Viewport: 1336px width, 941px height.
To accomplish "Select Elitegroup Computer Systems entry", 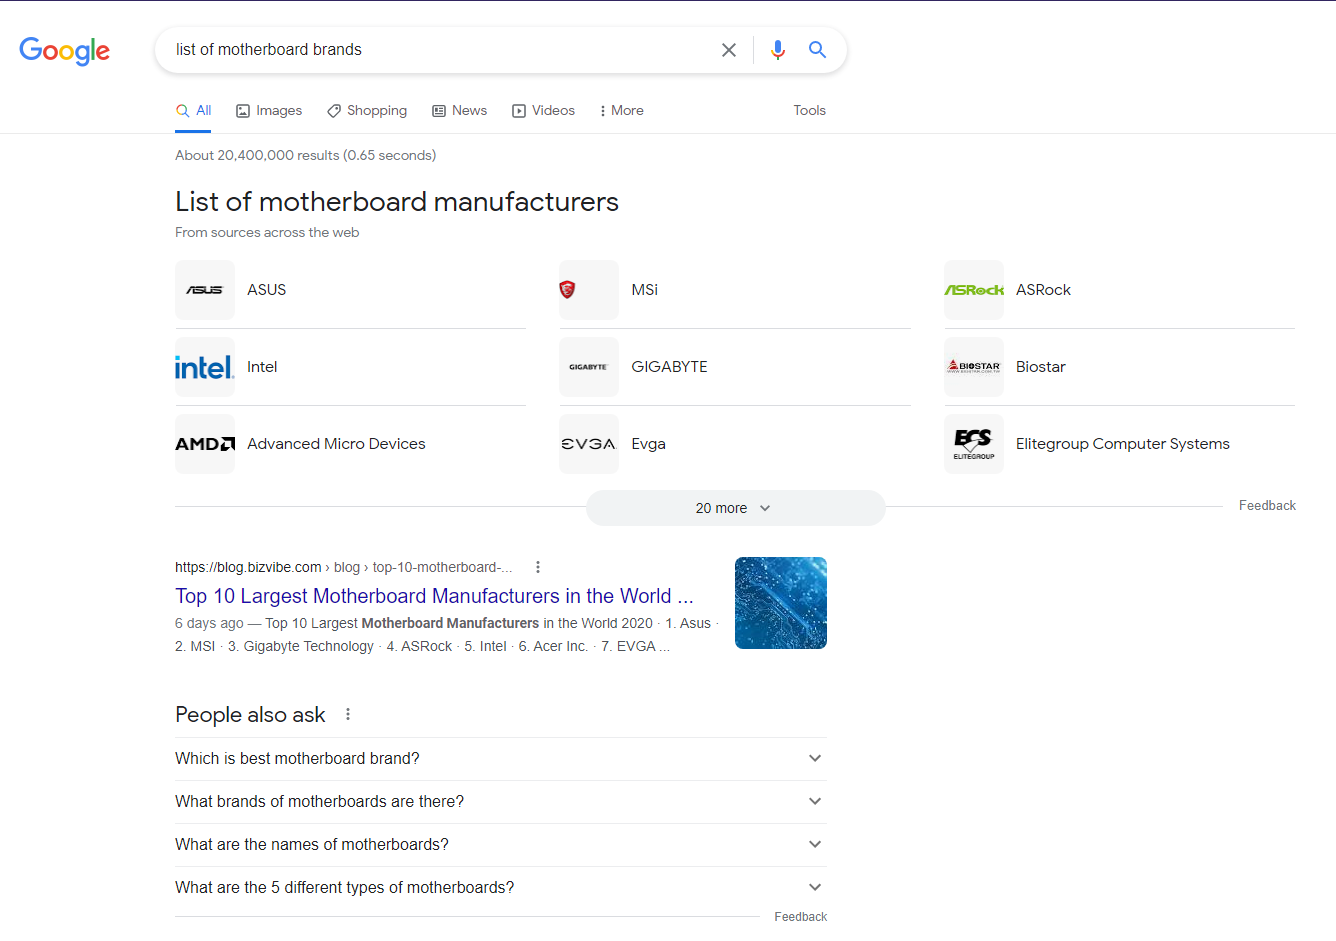I will point(1123,444).
